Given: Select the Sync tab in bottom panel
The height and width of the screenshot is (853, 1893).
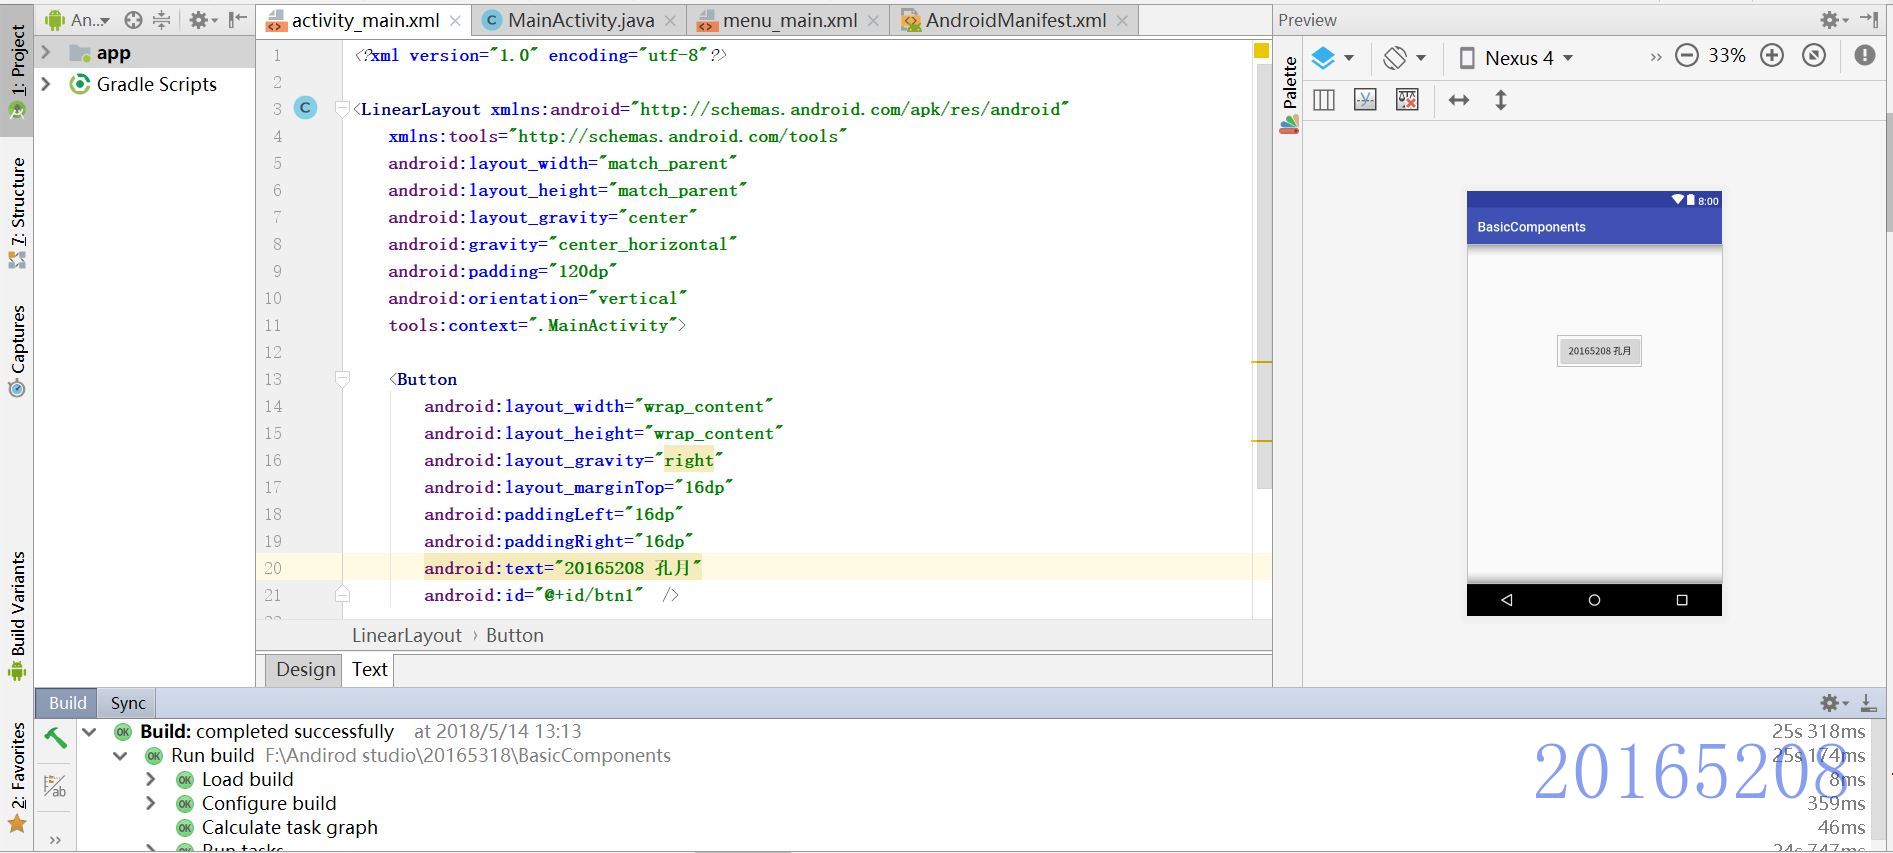Looking at the screenshot, I should 128,702.
